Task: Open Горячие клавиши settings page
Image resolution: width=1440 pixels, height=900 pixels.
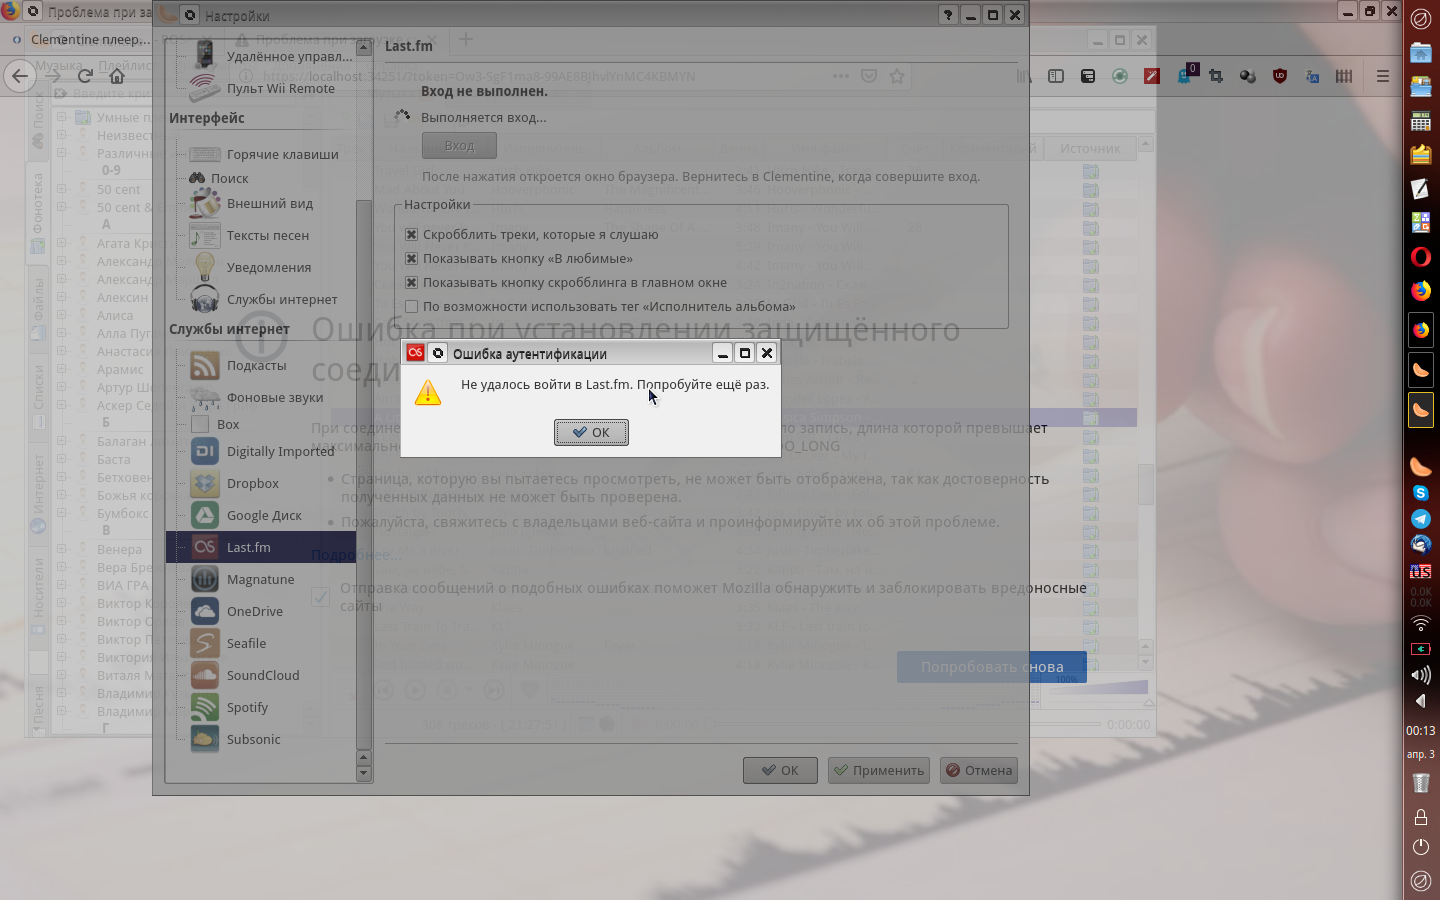Action: [x=260, y=154]
